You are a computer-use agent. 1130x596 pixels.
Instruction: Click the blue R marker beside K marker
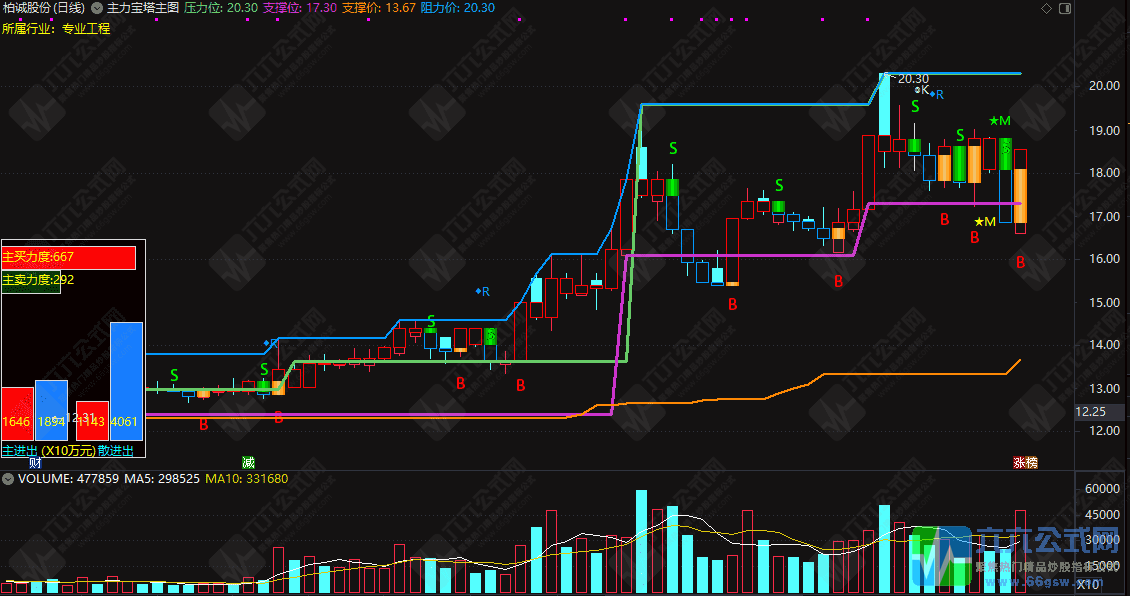(937, 94)
